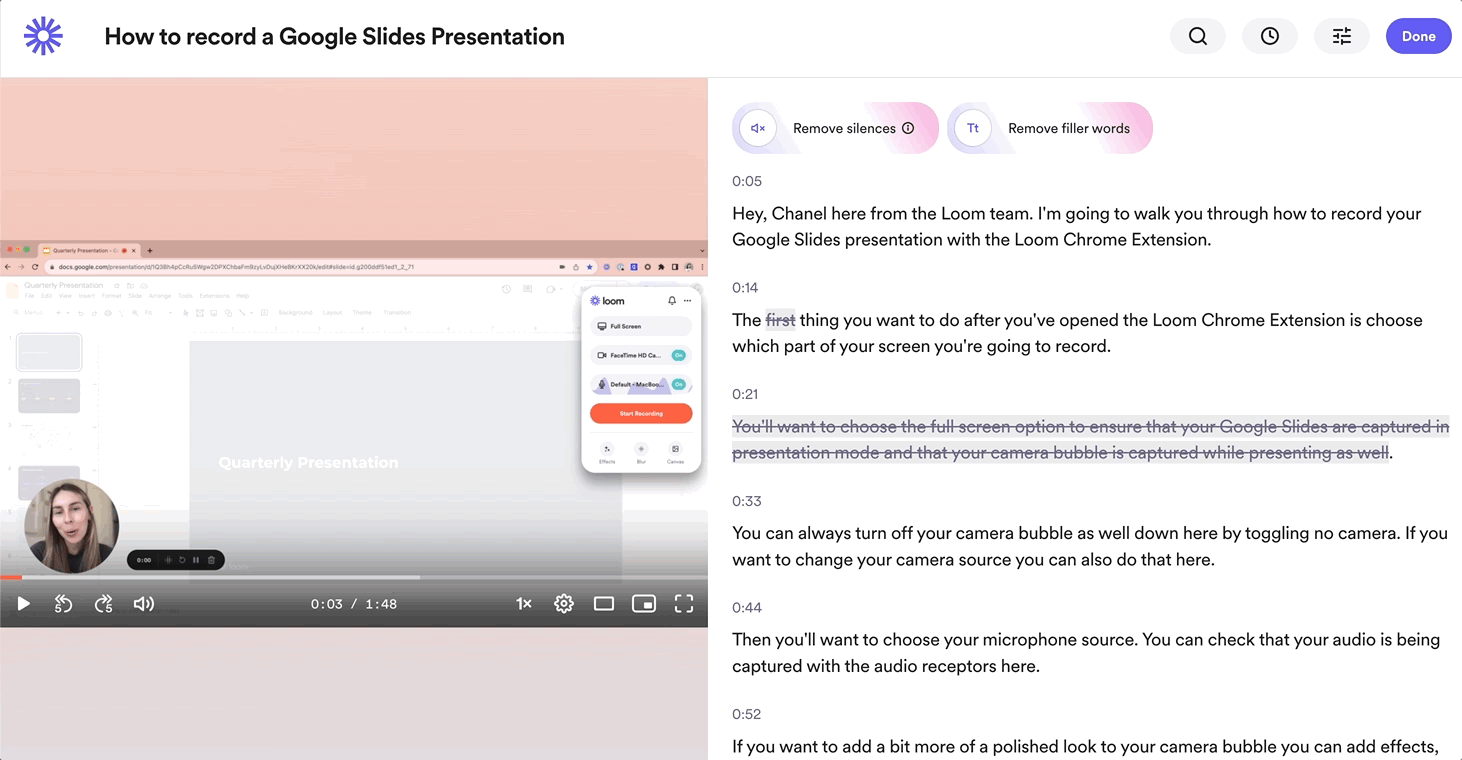Viewport: 1462px width, 760px height.
Task: Toggle theater mode view
Action: pyautogui.click(x=604, y=604)
